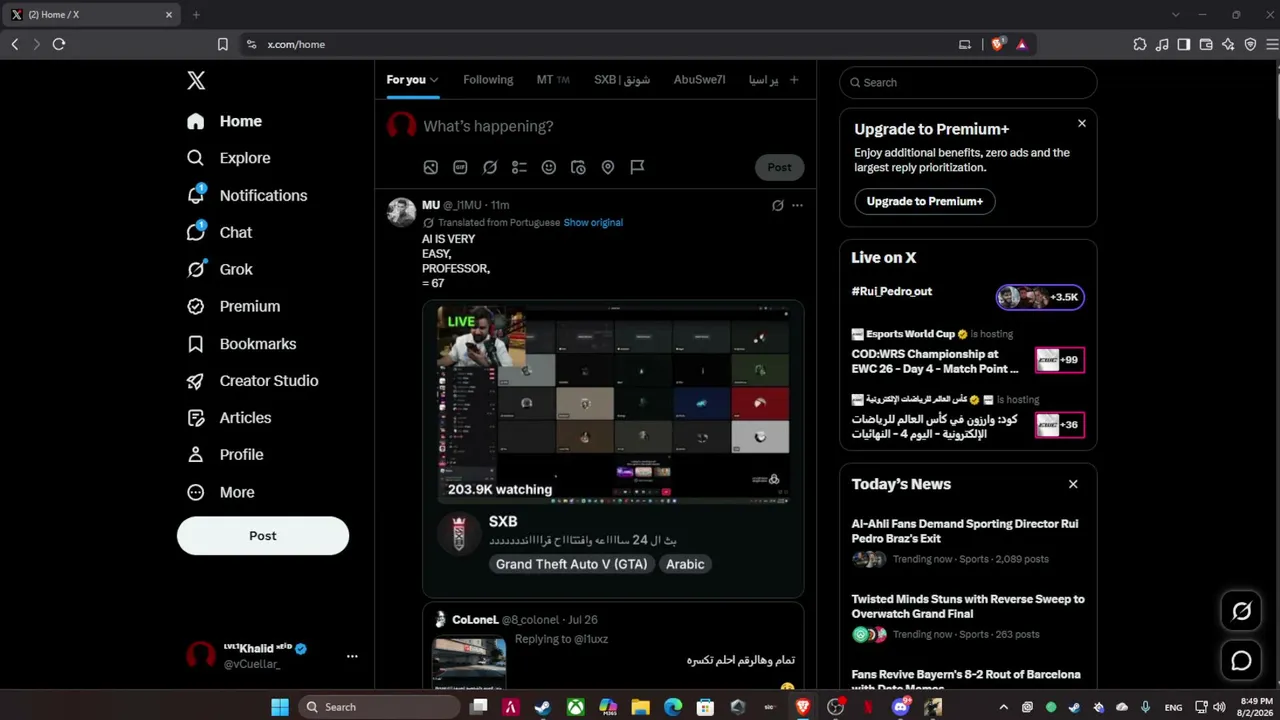This screenshot has height=720, width=1280.
Task: Add a poll to the post
Action: (519, 167)
